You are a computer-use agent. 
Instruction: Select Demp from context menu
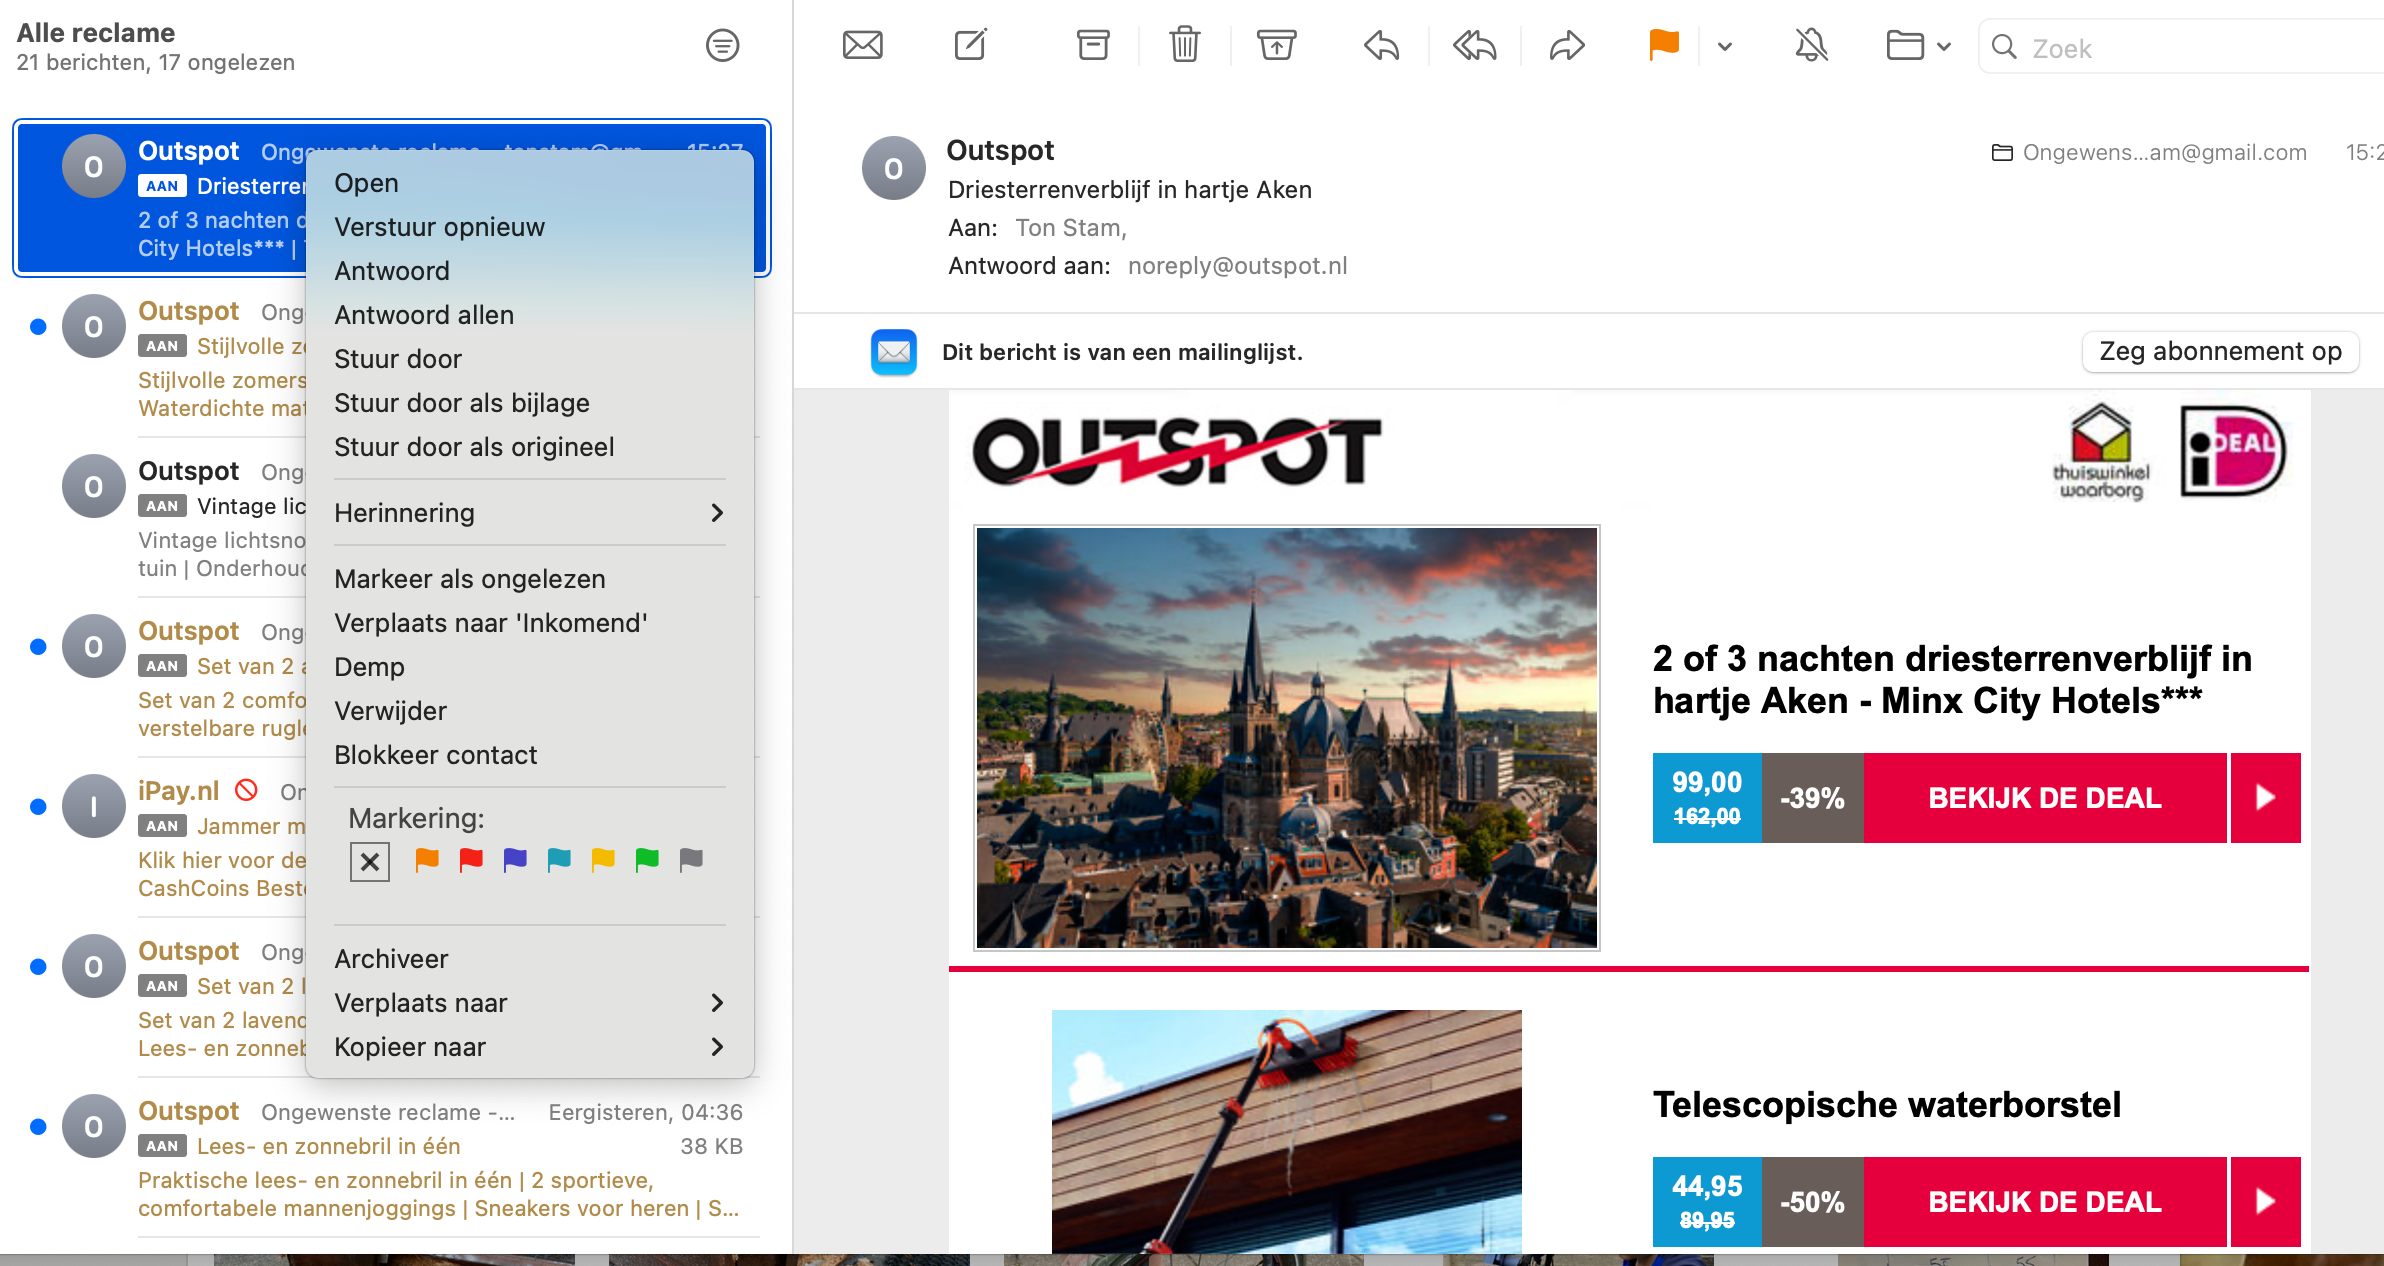(530, 667)
